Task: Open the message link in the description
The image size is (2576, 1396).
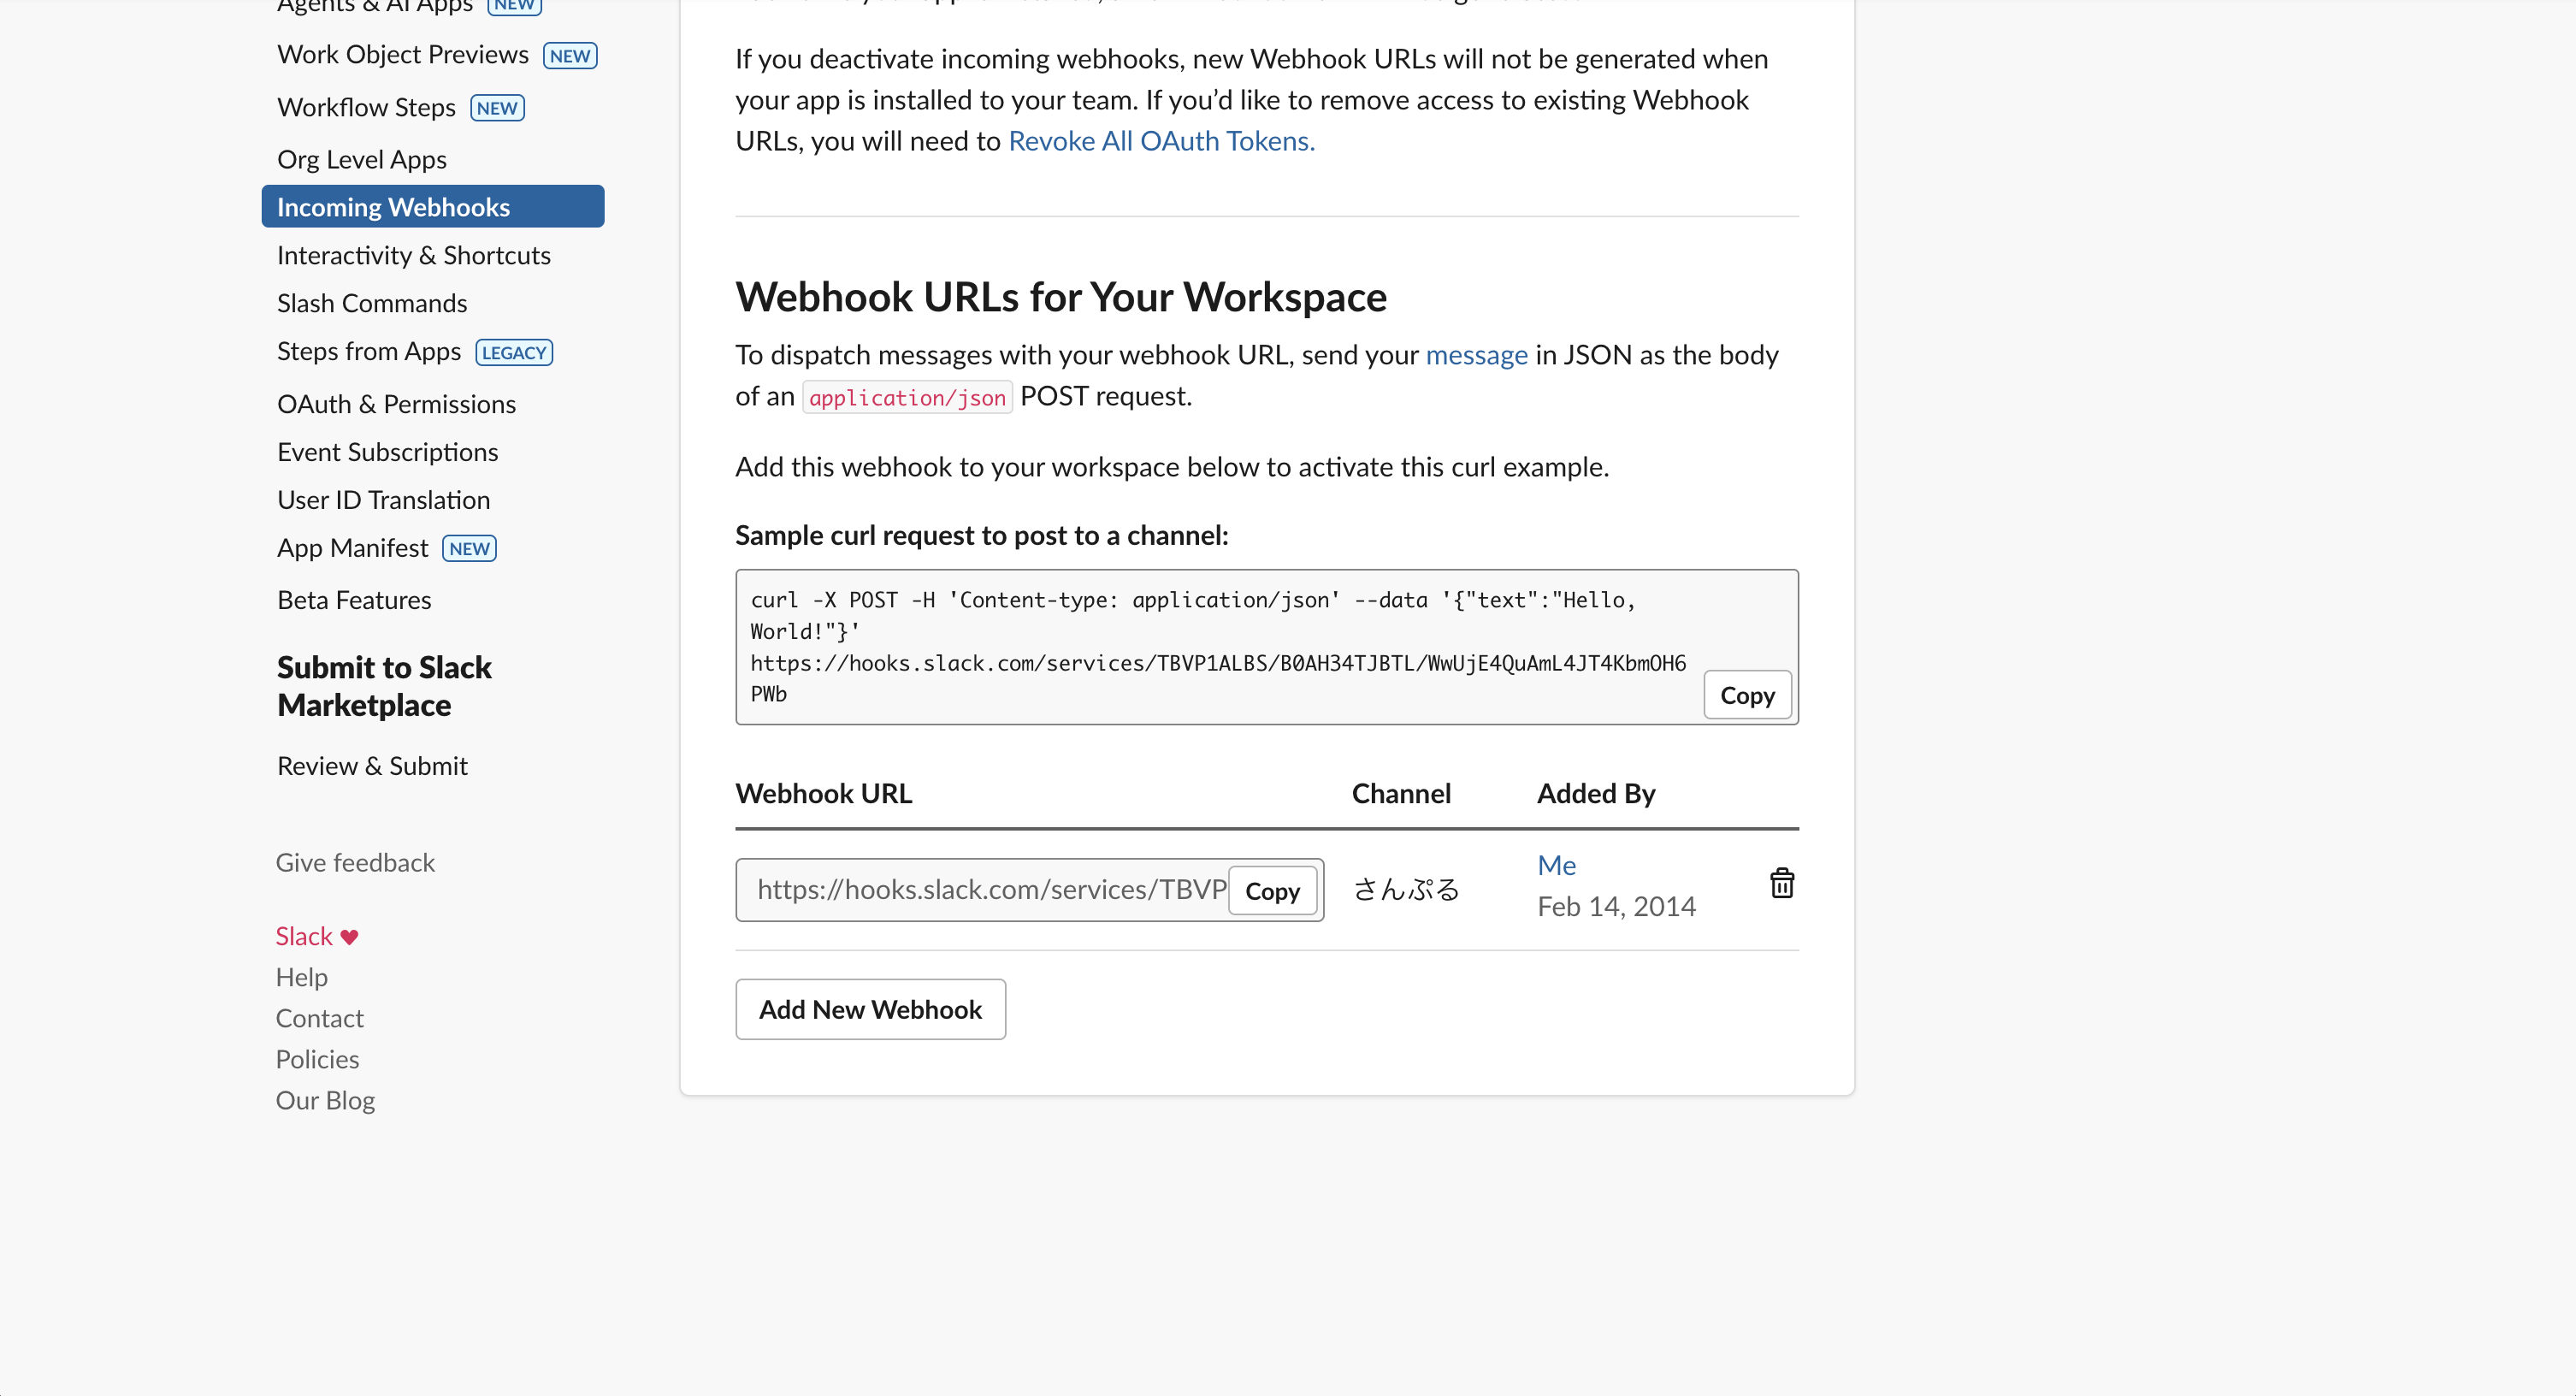Action: point(1477,354)
